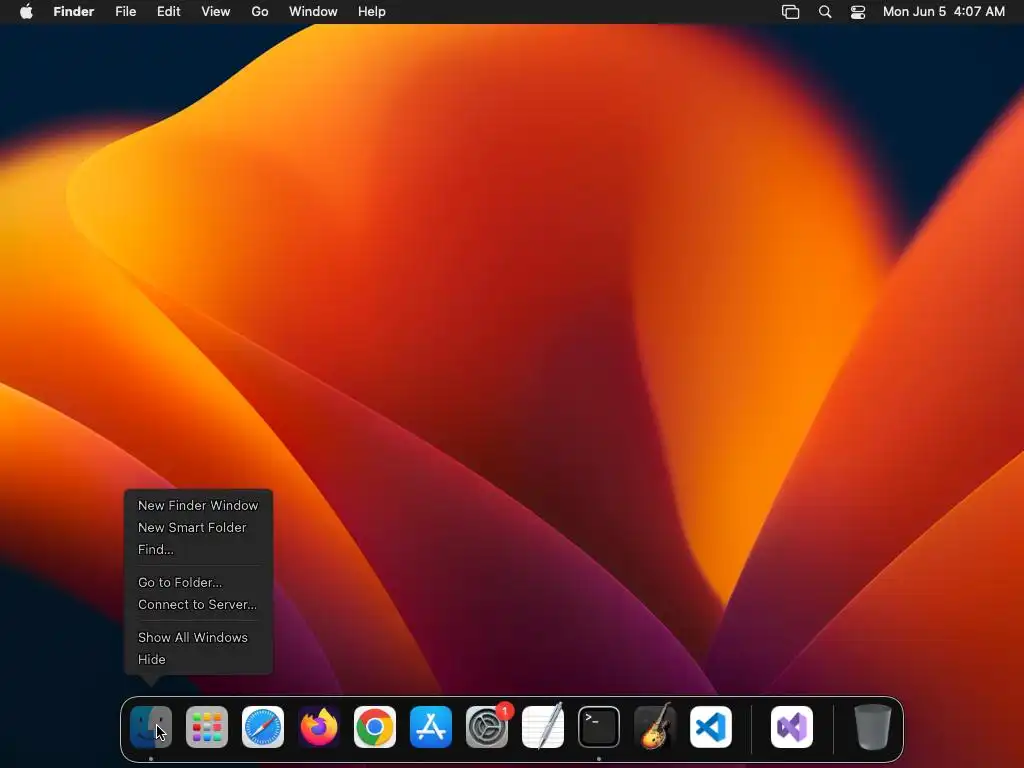
Task: Choose New Finder Window
Action: point(198,505)
